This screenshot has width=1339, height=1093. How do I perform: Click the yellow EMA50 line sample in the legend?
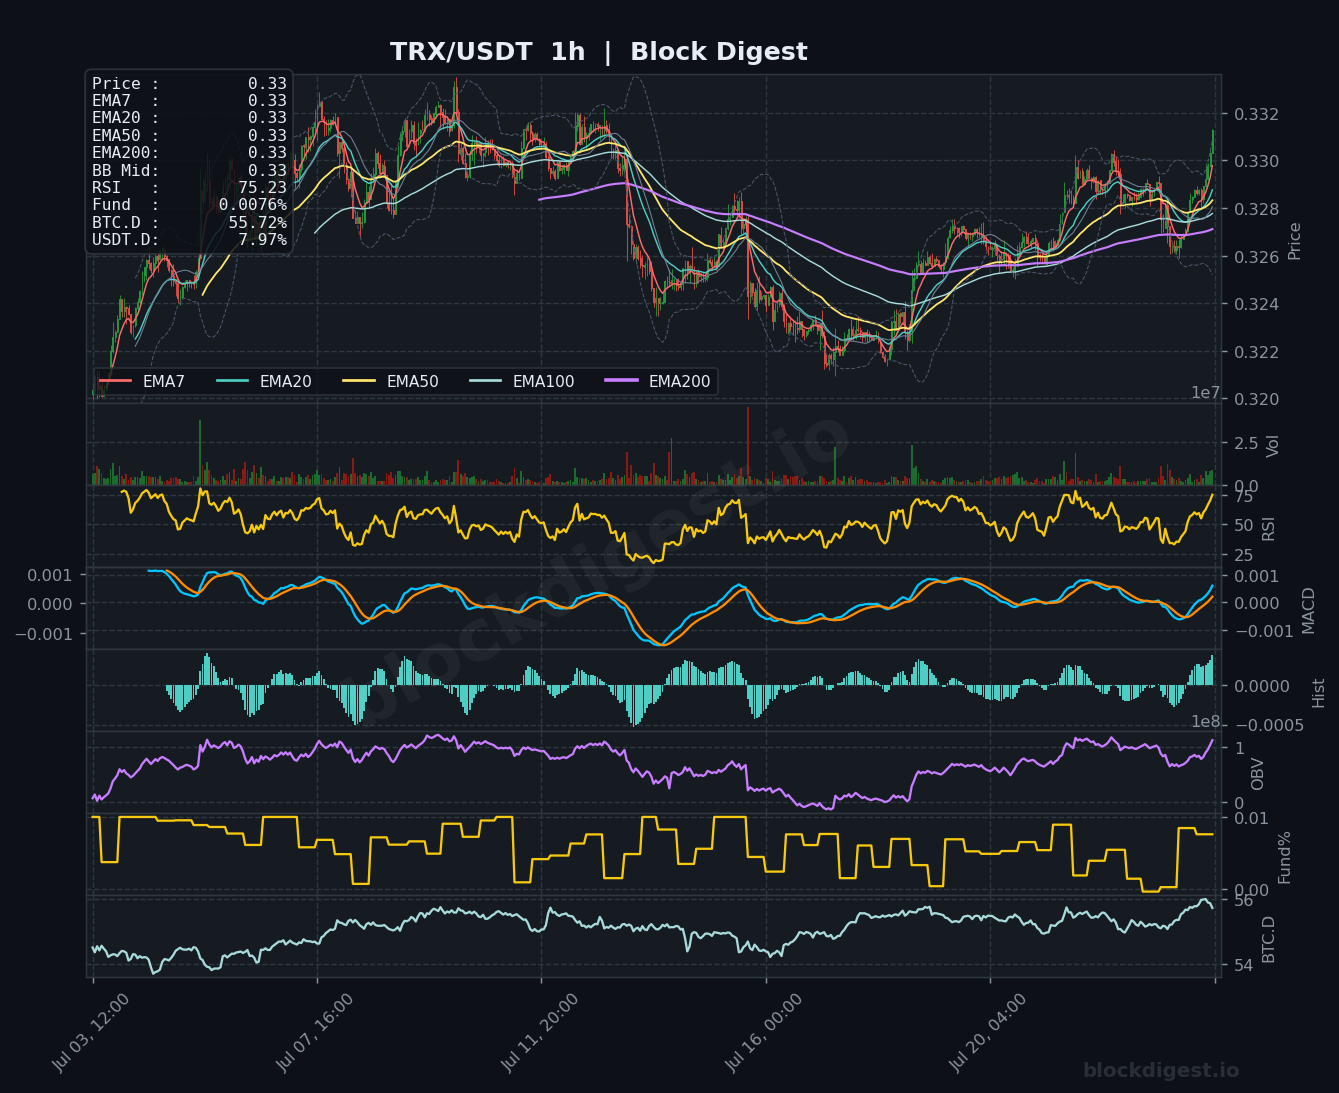(359, 382)
